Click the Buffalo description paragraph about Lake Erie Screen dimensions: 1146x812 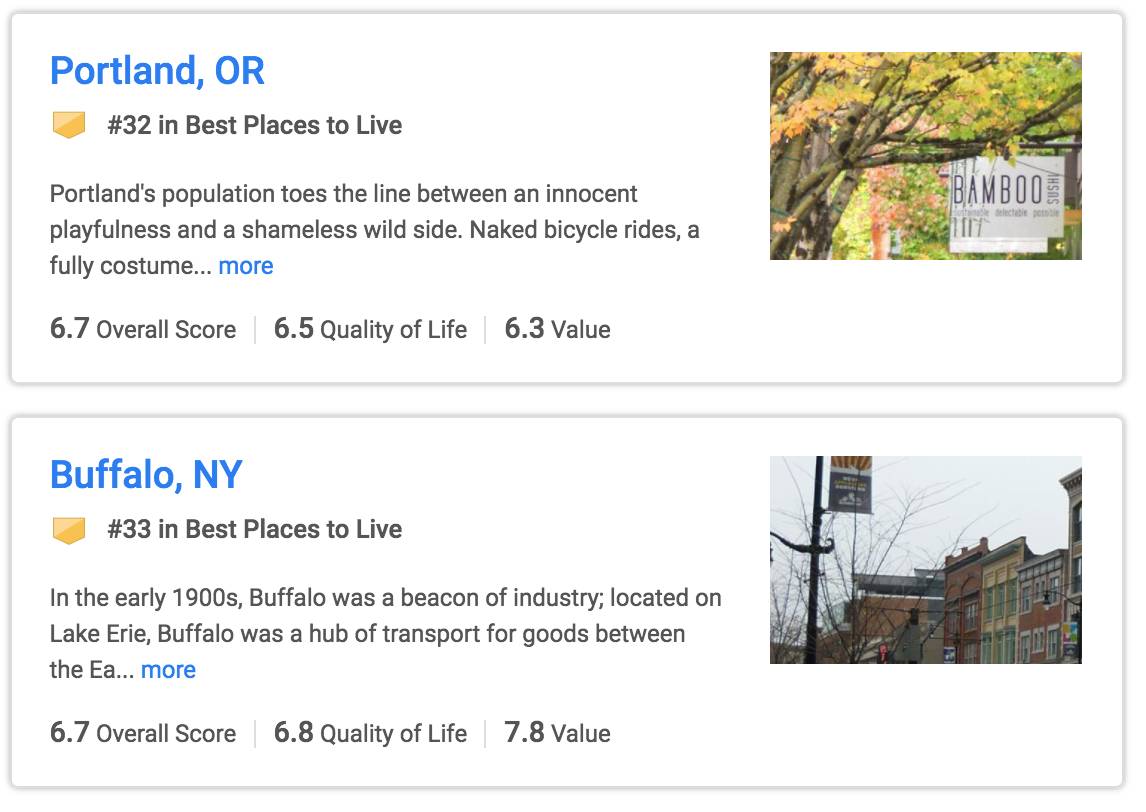pos(386,634)
